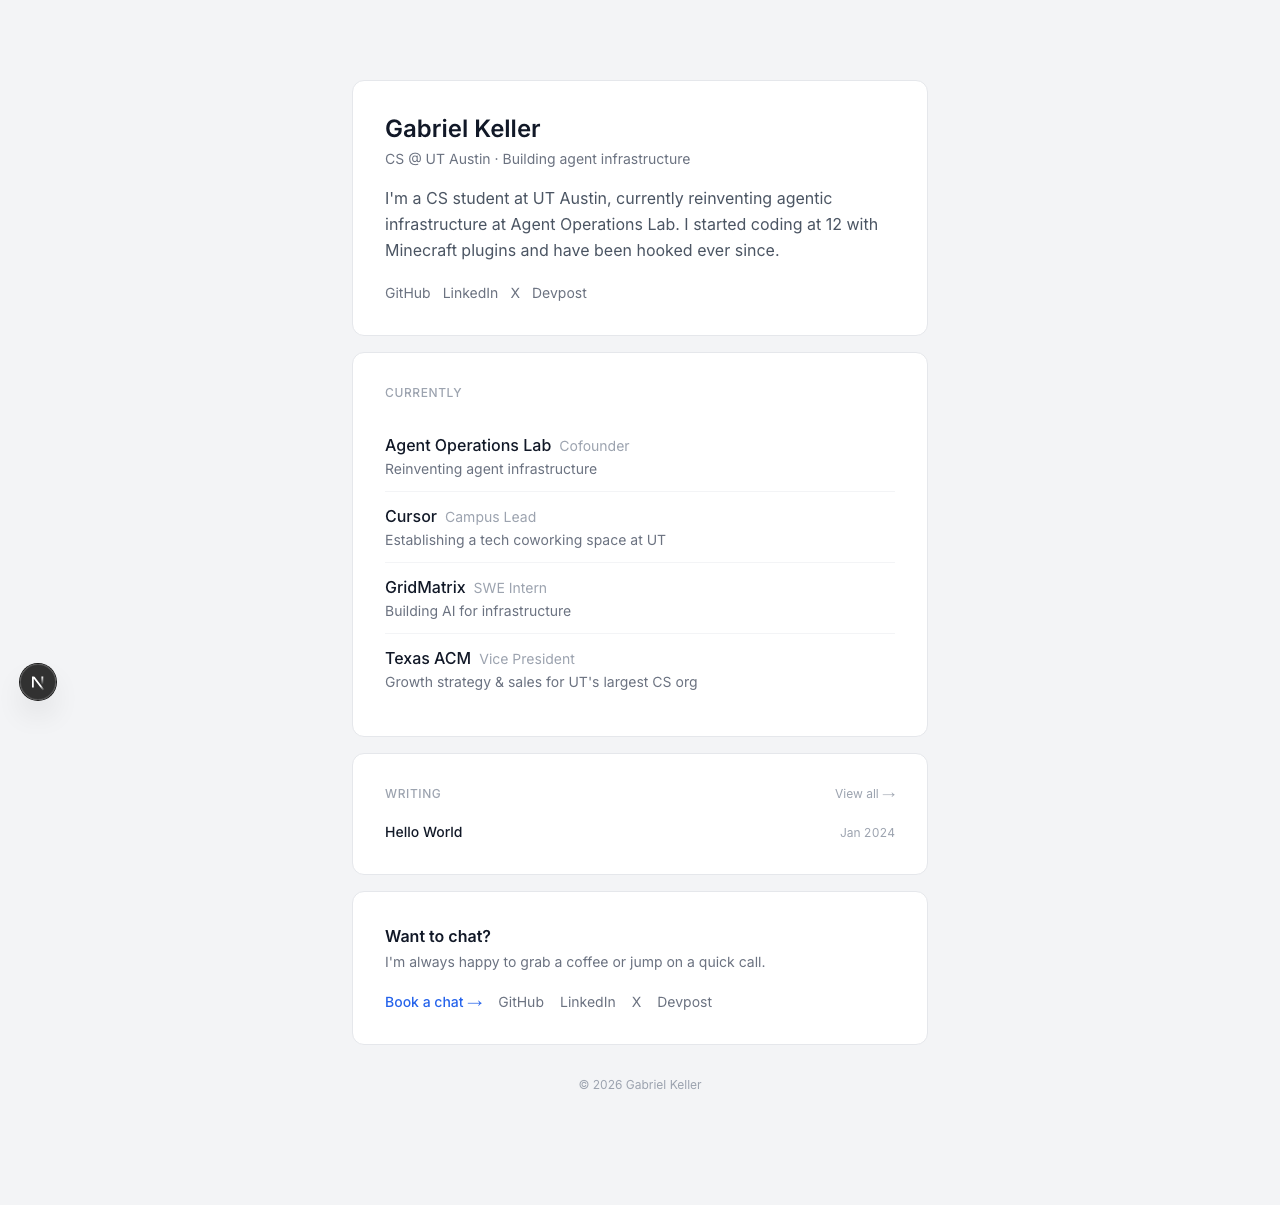Open Devpost link below the bio
This screenshot has width=1280, height=1205.
coord(559,293)
